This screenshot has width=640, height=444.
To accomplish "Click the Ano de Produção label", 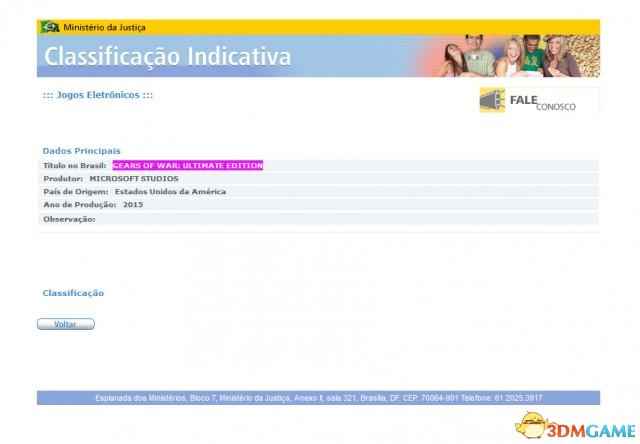I will [x=80, y=205].
